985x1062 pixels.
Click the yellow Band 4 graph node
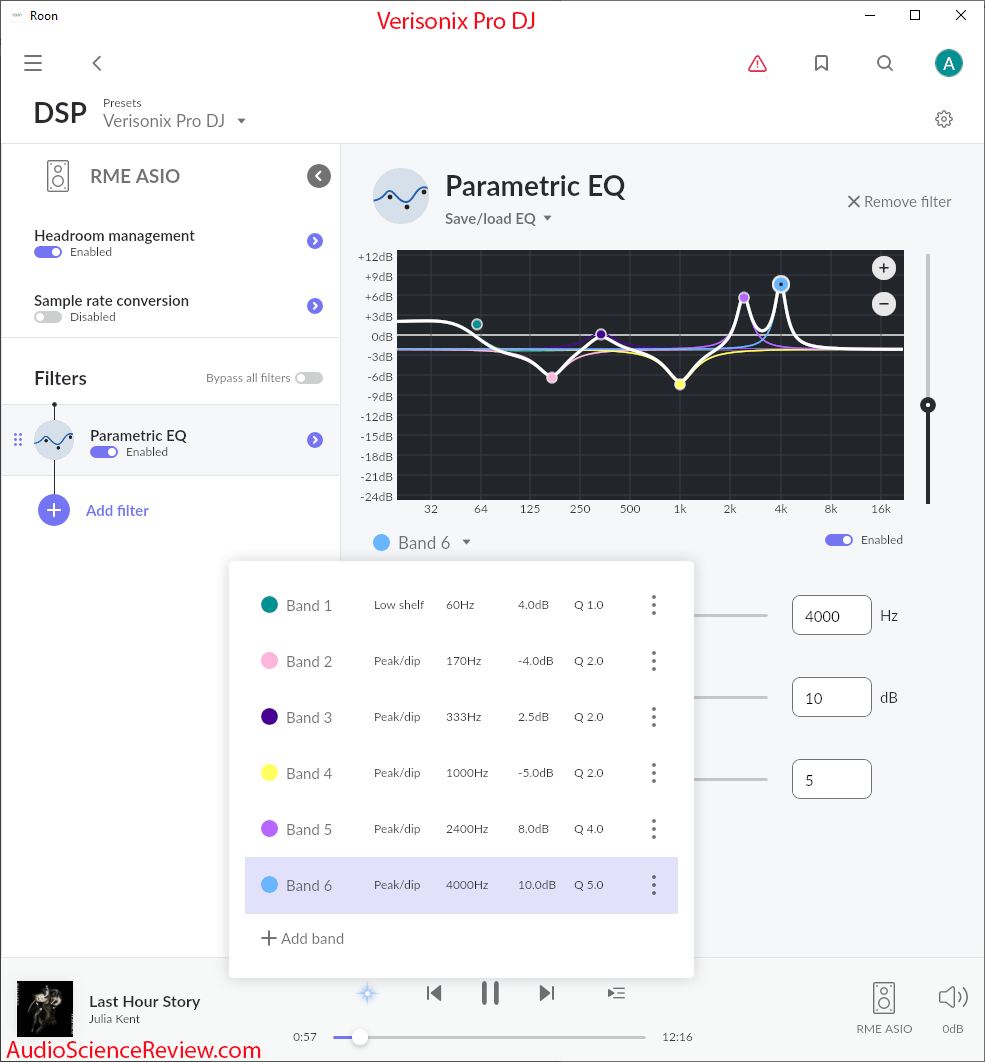pos(679,385)
